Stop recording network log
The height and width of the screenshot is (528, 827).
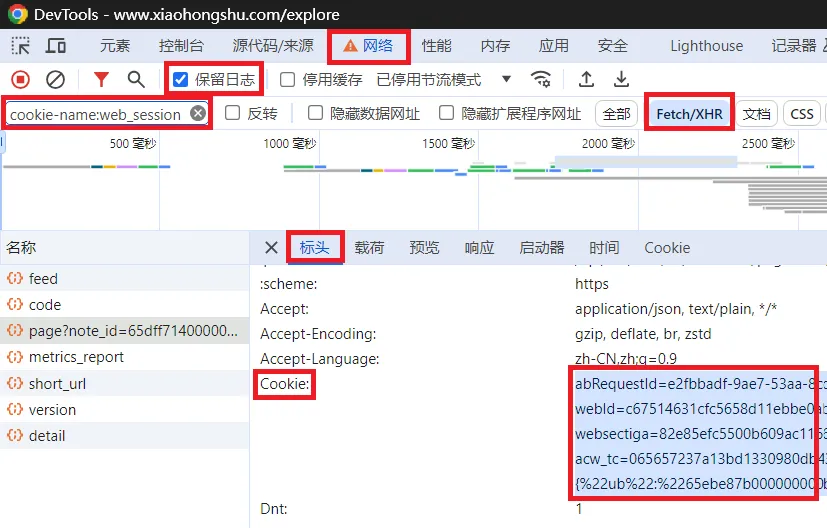pos(21,80)
